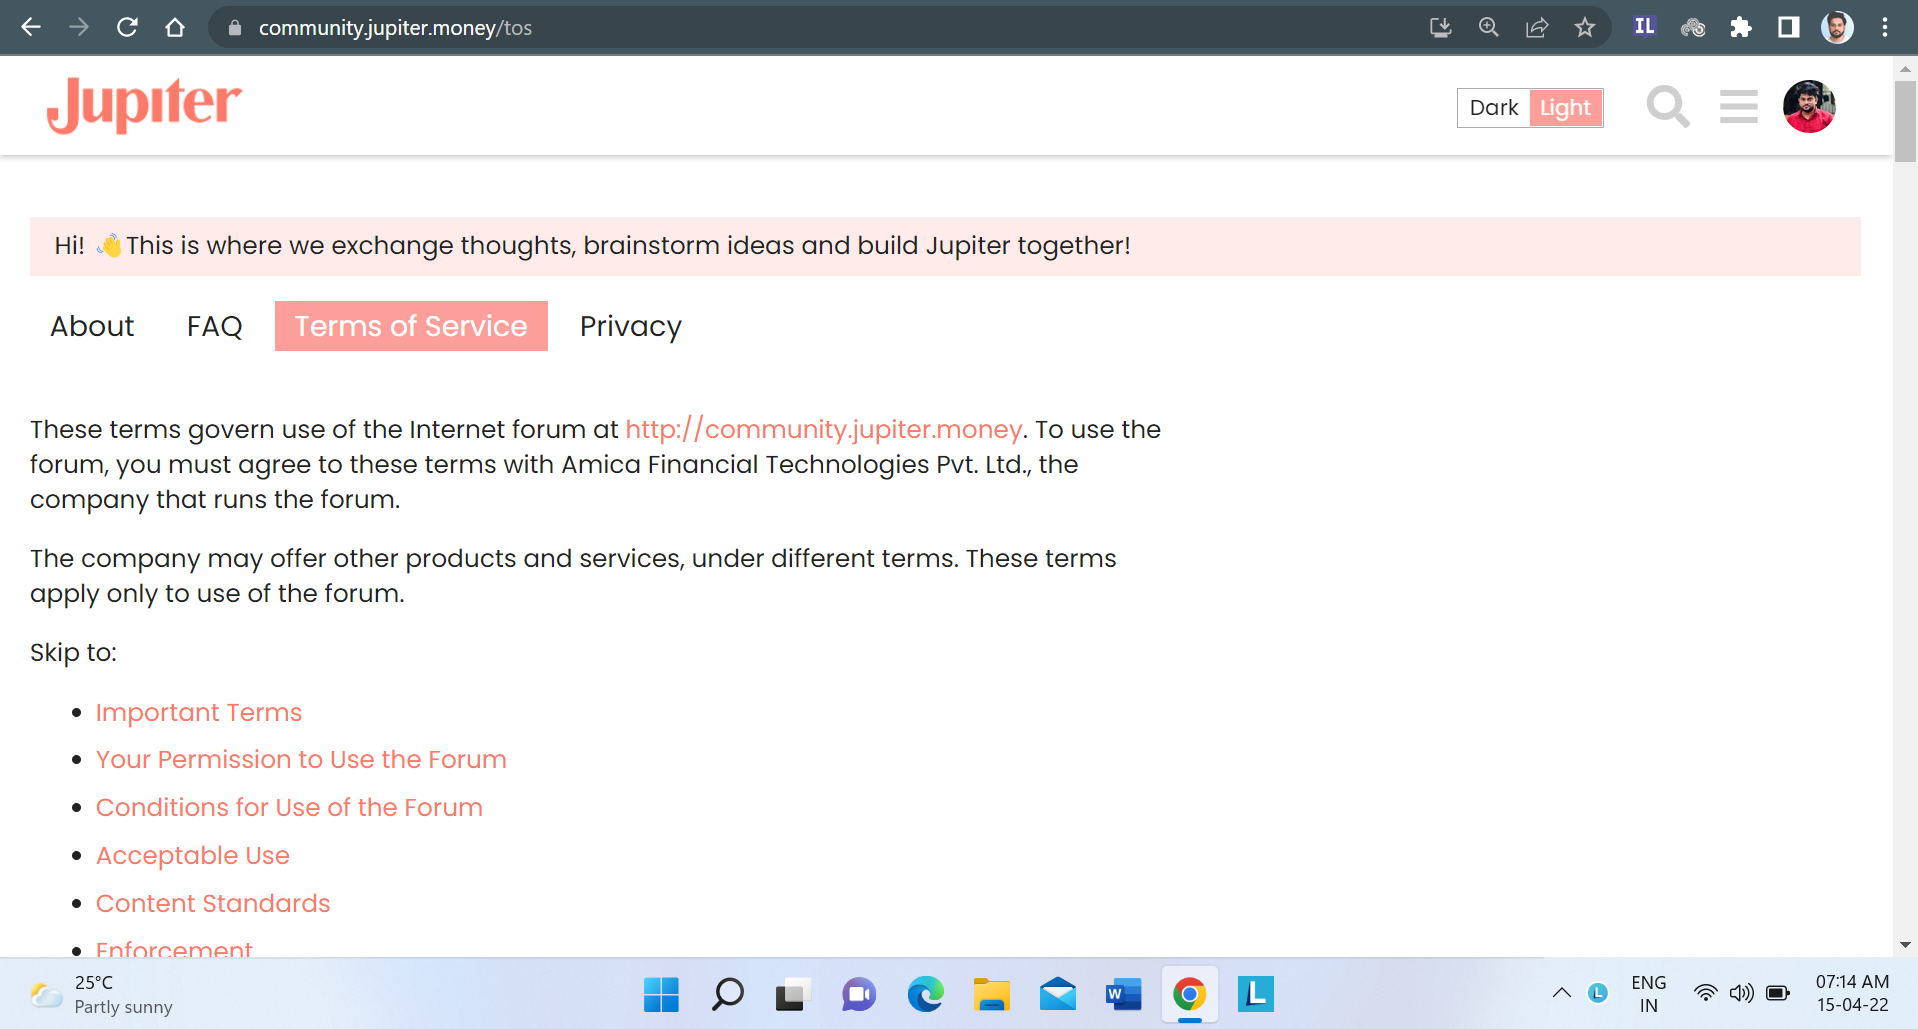Jump to Content Standards section

pos(213,903)
